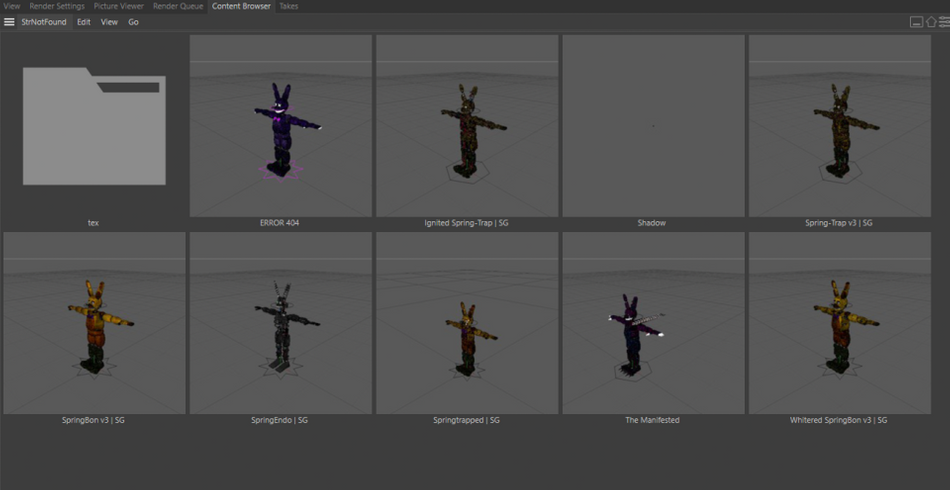Image resolution: width=950 pixels, height=490 pixels.
Task: Open the Edit menu
Action: pyautogui.click(x=84, y=22)
